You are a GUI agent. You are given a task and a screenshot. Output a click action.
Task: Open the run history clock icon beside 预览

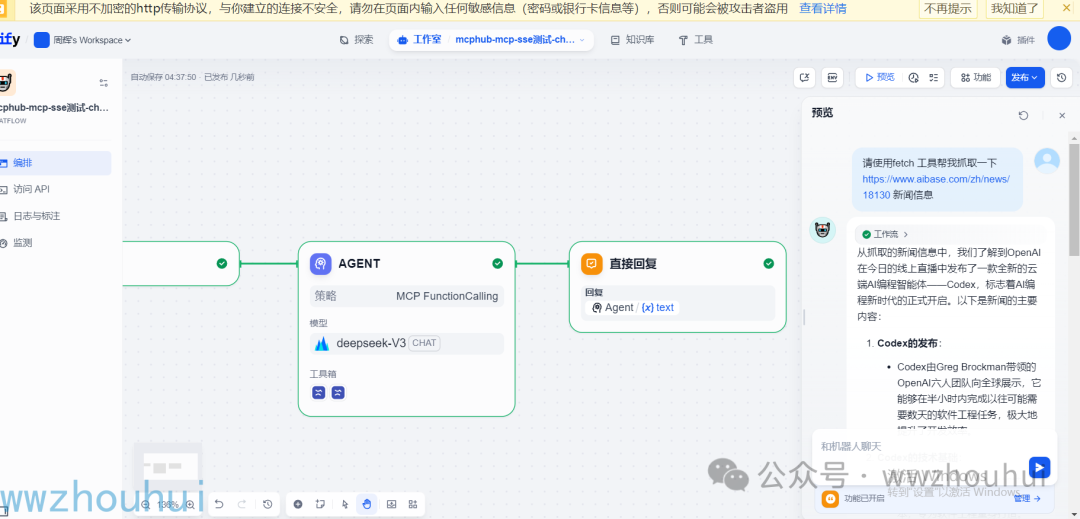point(914,78)
